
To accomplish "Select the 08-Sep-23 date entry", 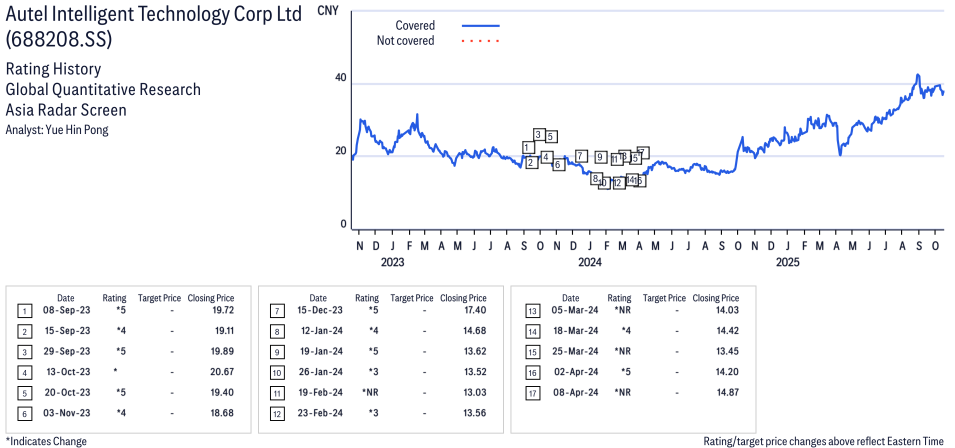I will (x=65, y=311).
